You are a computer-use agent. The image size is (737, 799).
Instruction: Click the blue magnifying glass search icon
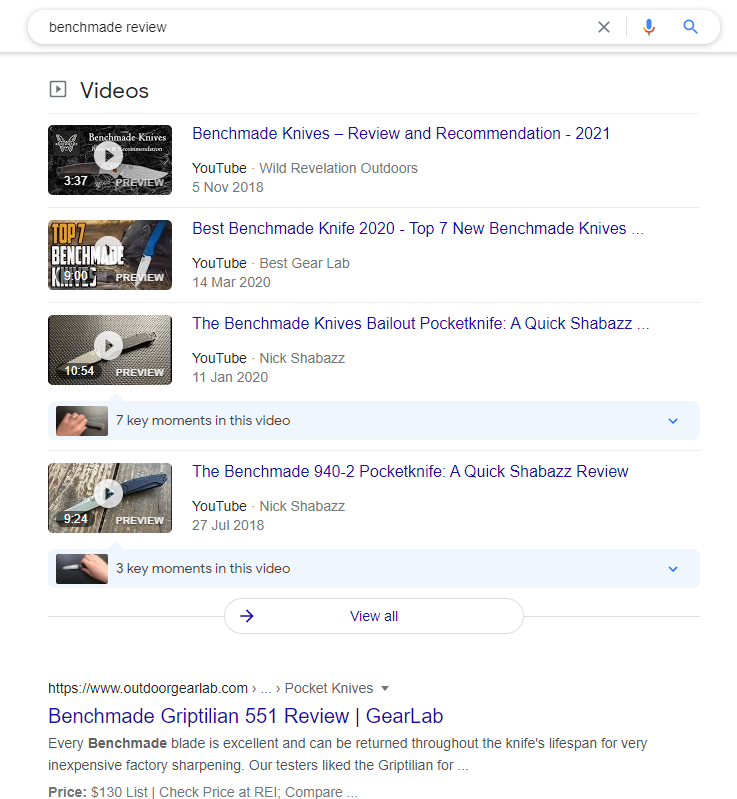tap(690, 26)
